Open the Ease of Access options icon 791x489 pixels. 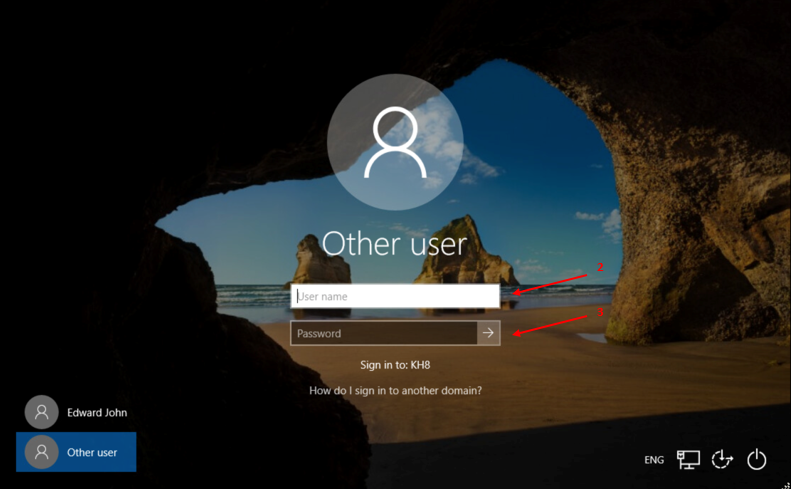(x=722, y=459)
